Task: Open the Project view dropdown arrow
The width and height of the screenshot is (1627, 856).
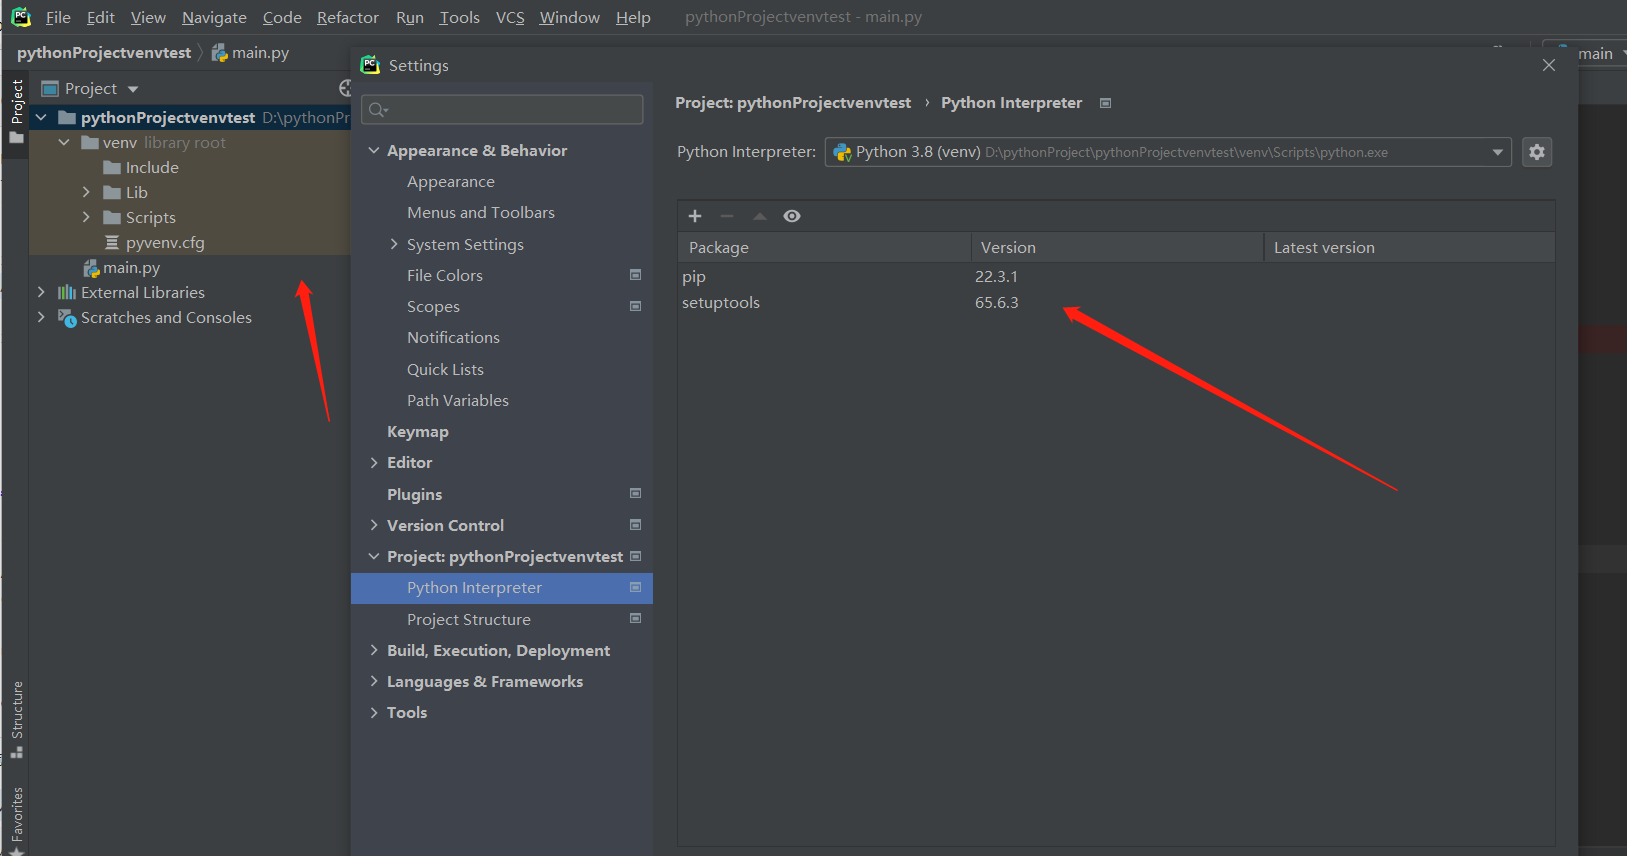Action: (x=133, y=89)
